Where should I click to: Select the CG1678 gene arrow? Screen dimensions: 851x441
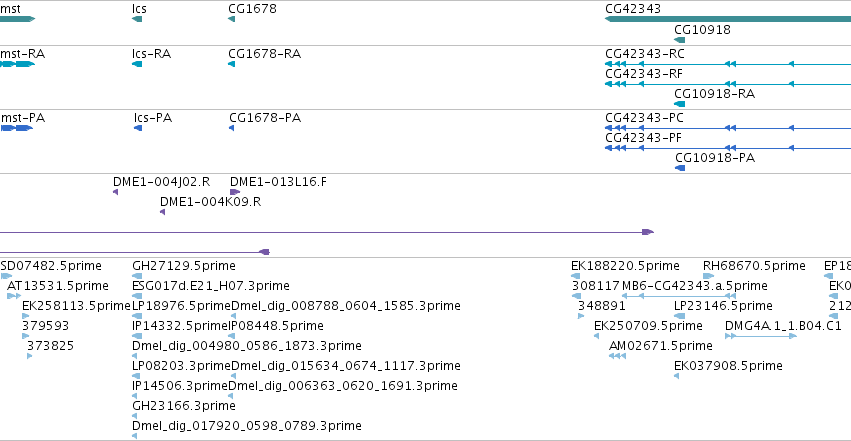232,19
